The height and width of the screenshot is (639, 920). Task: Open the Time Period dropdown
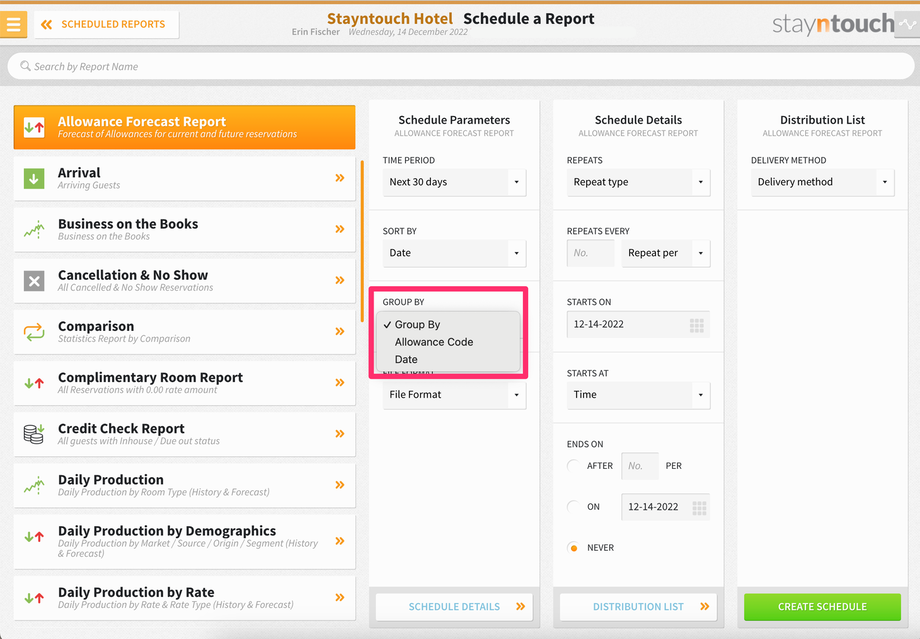454,182
